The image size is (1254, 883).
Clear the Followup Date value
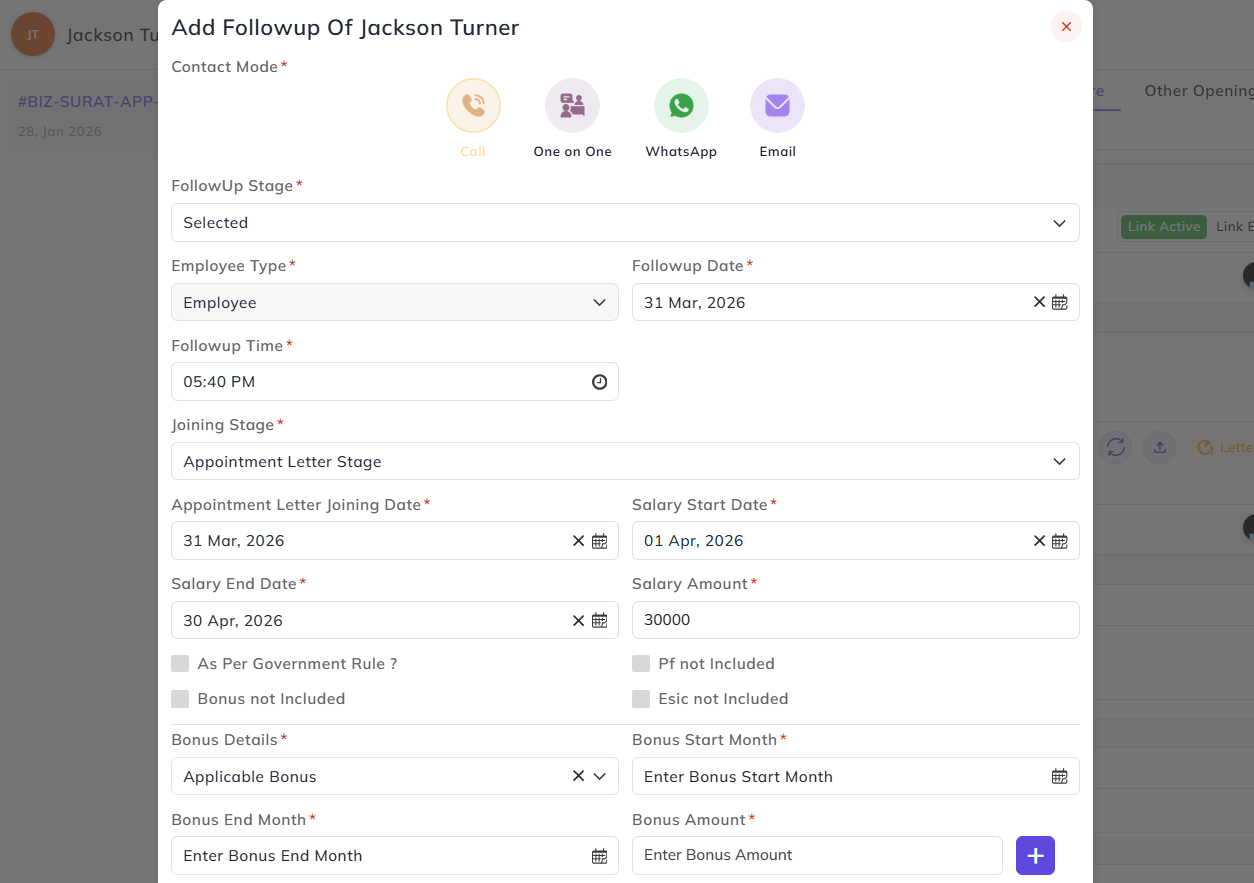coord(1039,302)
